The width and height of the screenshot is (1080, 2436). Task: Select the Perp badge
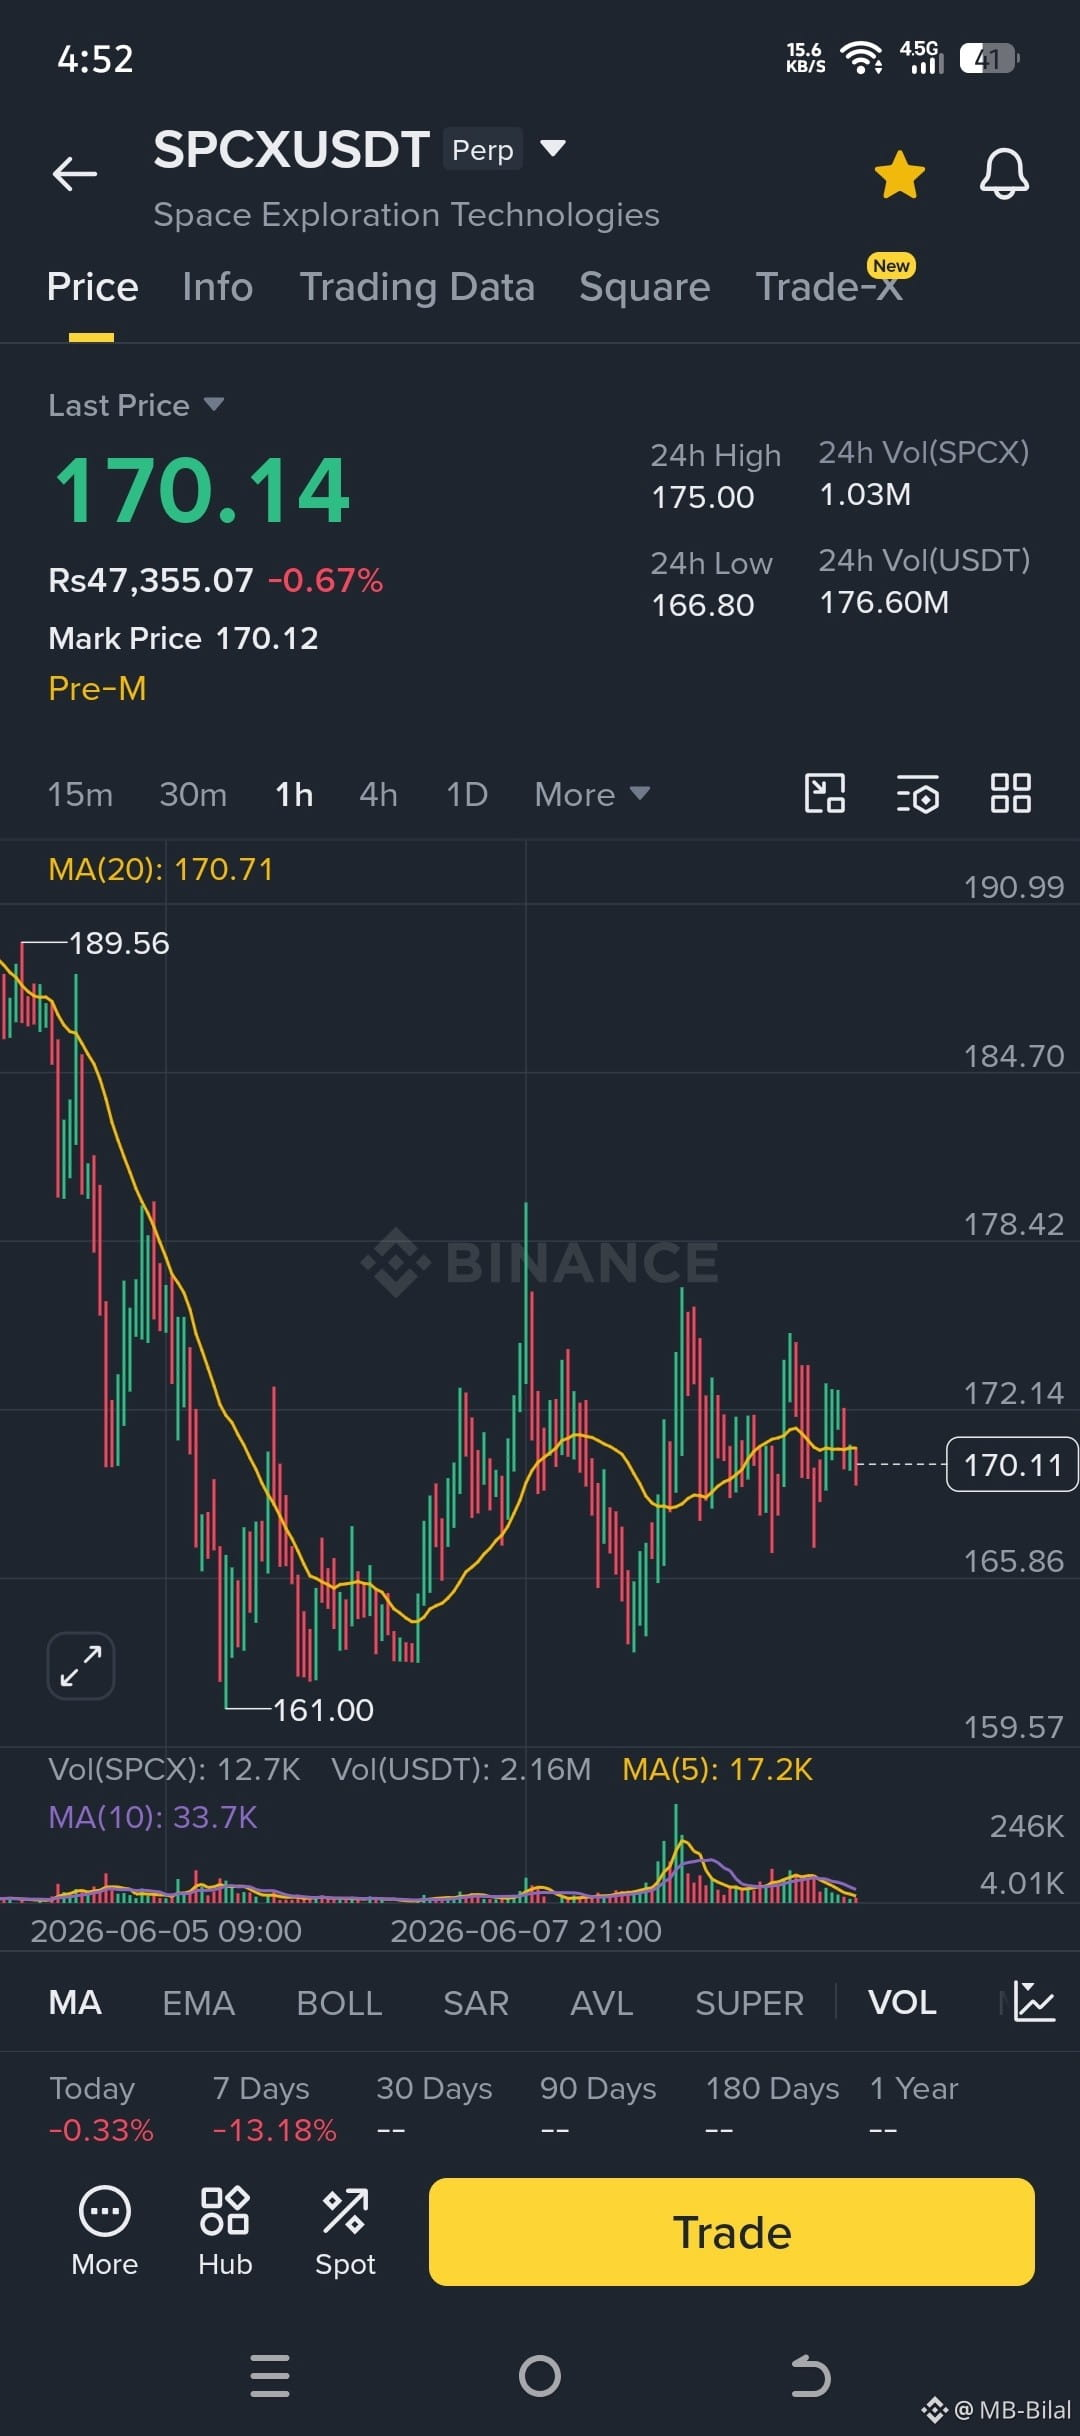tap(482, 150)
